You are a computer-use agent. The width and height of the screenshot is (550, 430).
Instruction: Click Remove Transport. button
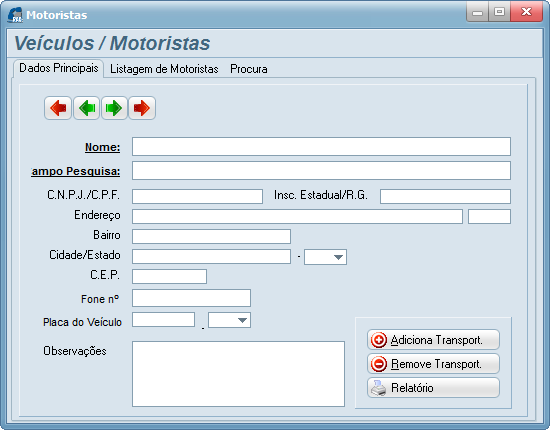coord(433,364)
